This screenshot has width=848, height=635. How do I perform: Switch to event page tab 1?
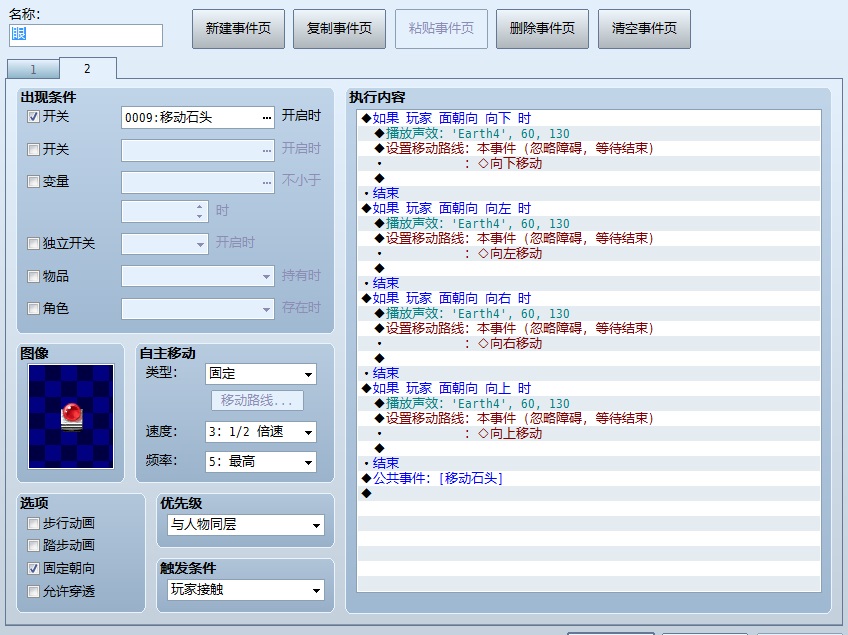pyautogui.click(x=33, y=69)
